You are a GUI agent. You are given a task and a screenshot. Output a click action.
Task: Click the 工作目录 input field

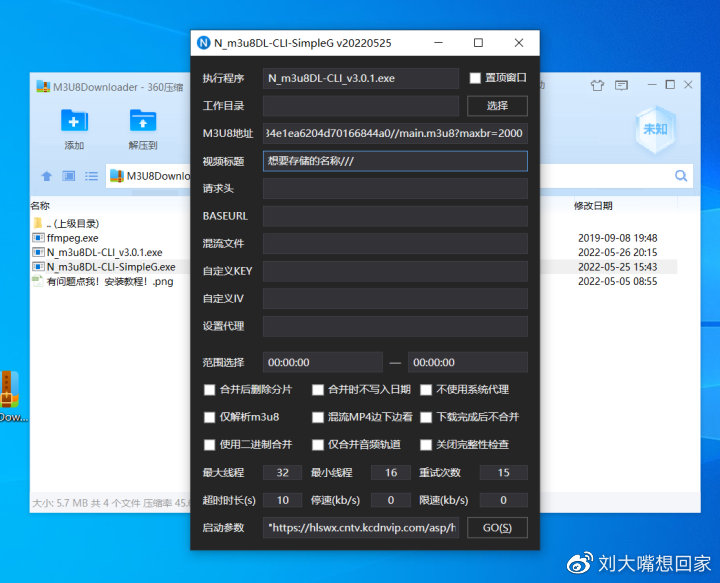(361, 106)
